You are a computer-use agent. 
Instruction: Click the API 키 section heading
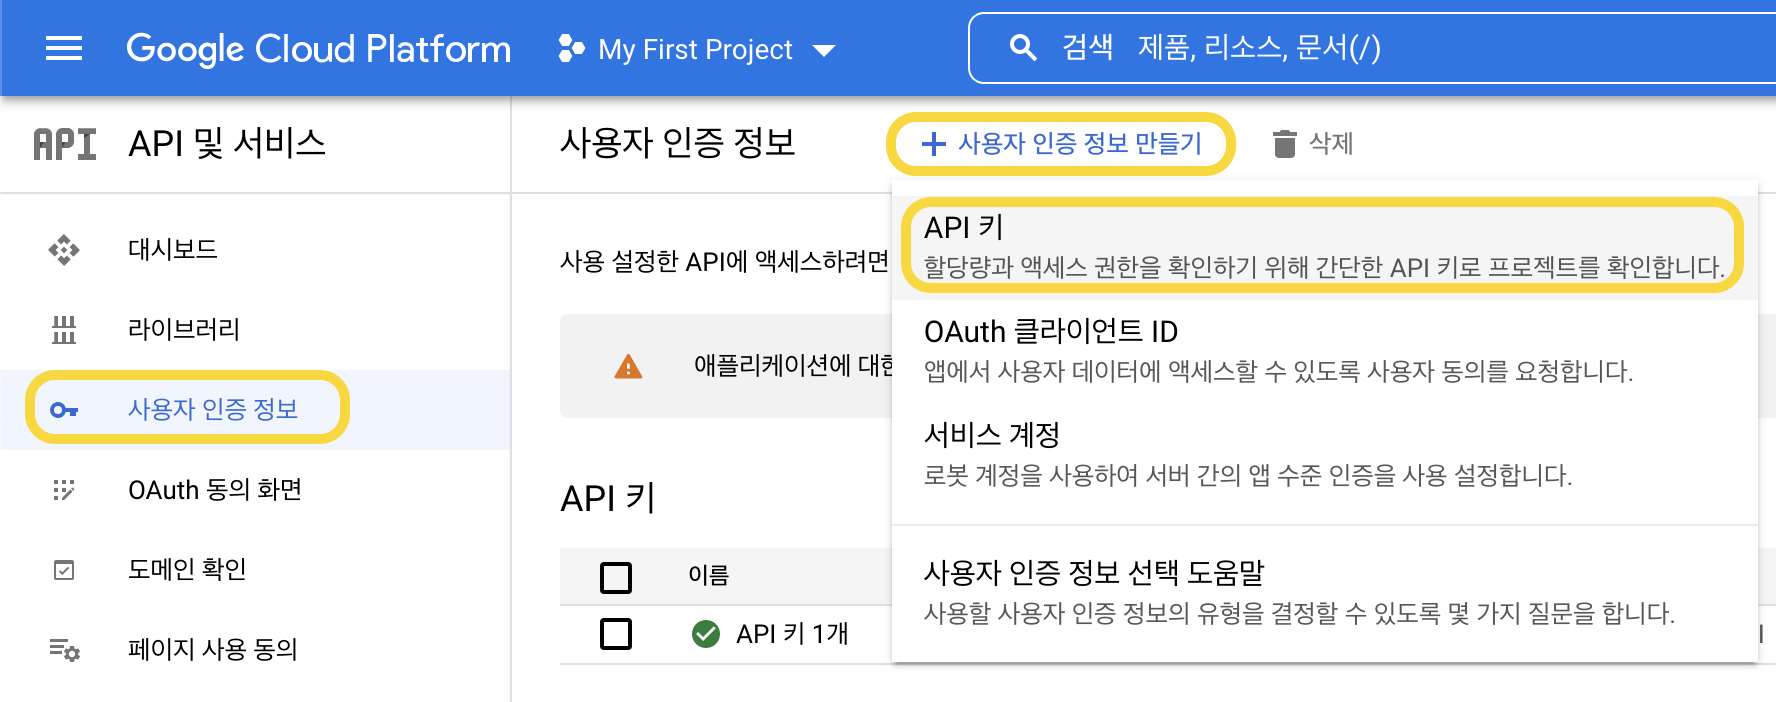click(608, 498)
